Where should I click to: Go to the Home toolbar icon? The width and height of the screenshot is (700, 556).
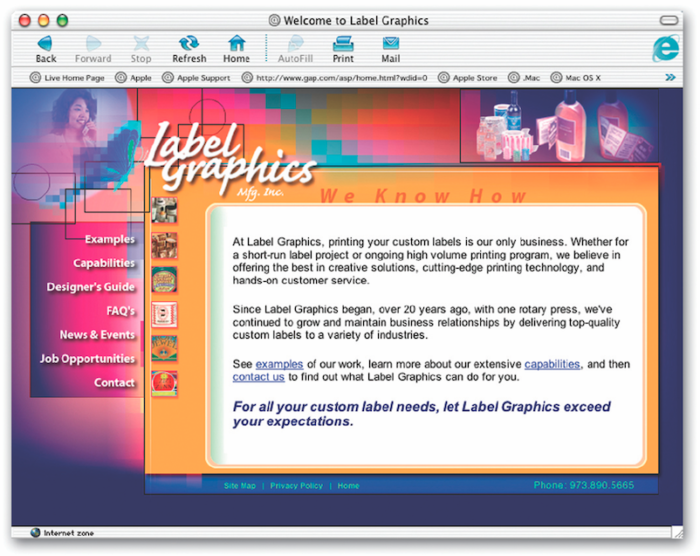click(236, 49)
